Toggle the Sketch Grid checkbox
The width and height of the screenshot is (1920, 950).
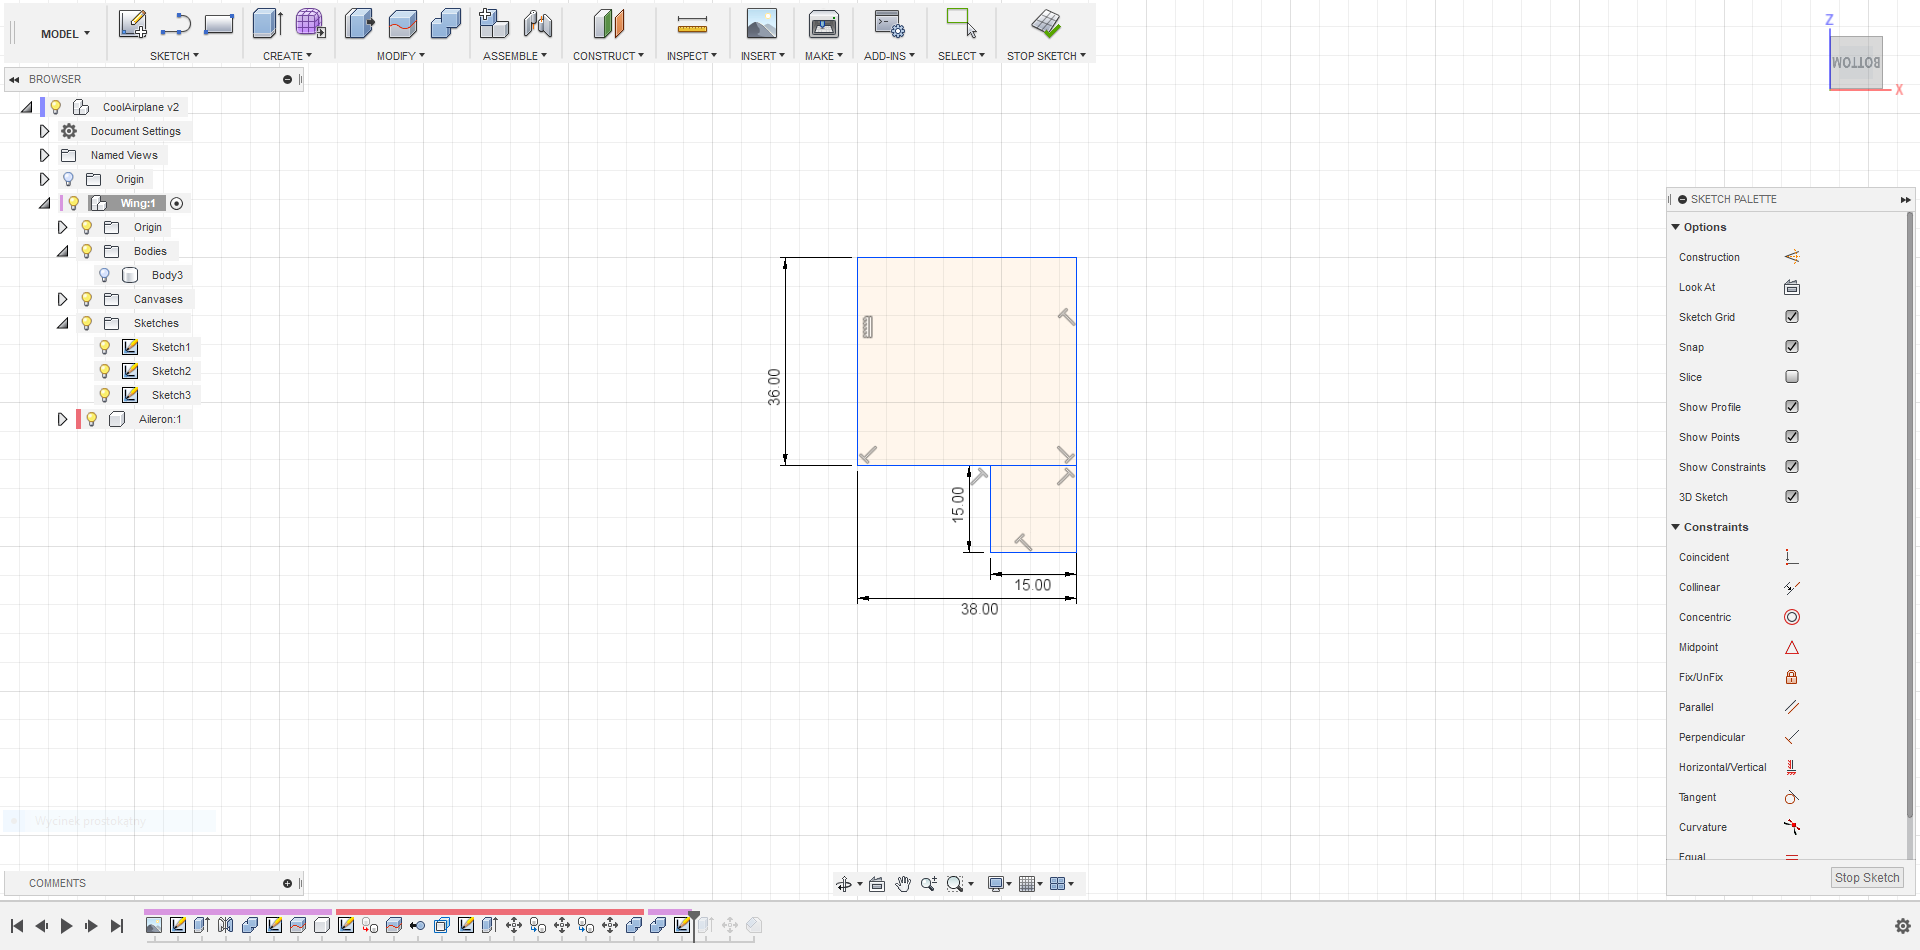click(x=1792, y=317)
